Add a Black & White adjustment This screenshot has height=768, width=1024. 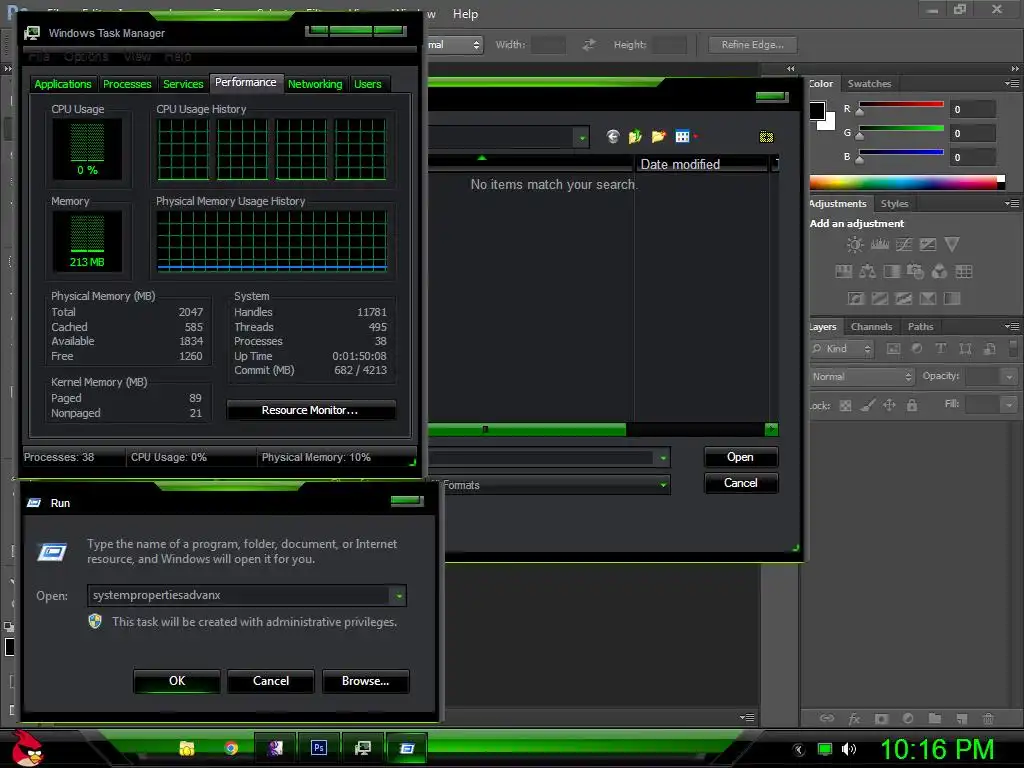pos(891,272)
